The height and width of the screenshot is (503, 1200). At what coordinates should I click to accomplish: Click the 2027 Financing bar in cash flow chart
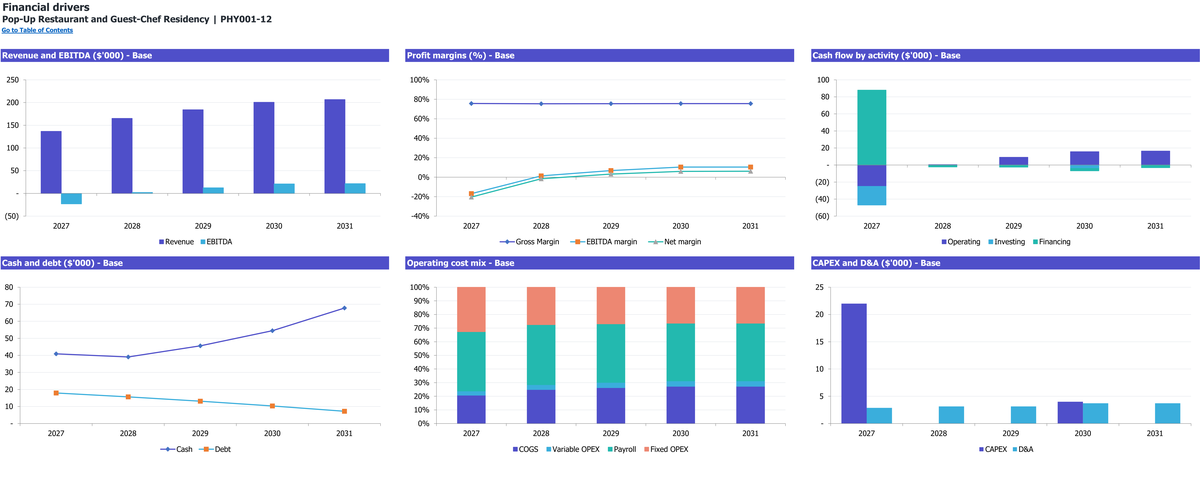tap(872, 127)
